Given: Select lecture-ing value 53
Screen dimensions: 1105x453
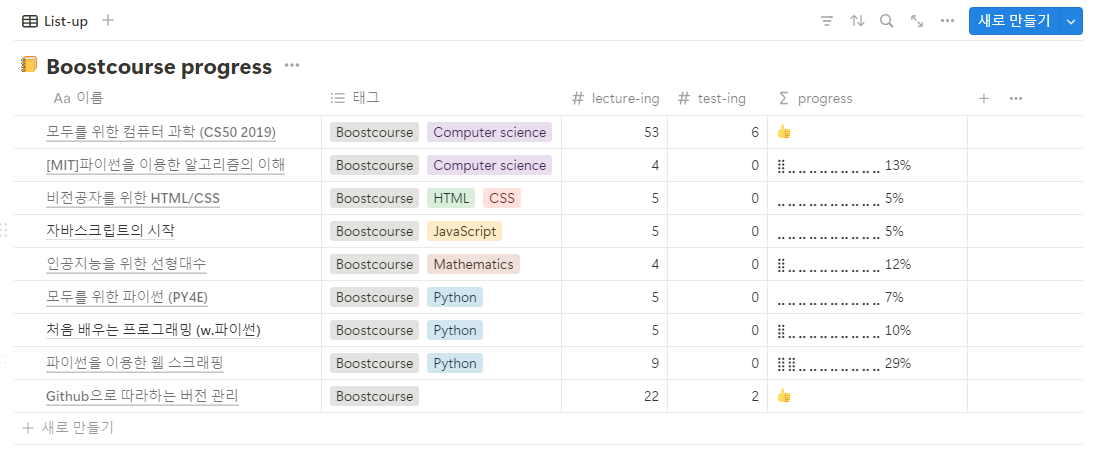Looking at the screenshot, I should pyautogui.click(x=651, y=132).
